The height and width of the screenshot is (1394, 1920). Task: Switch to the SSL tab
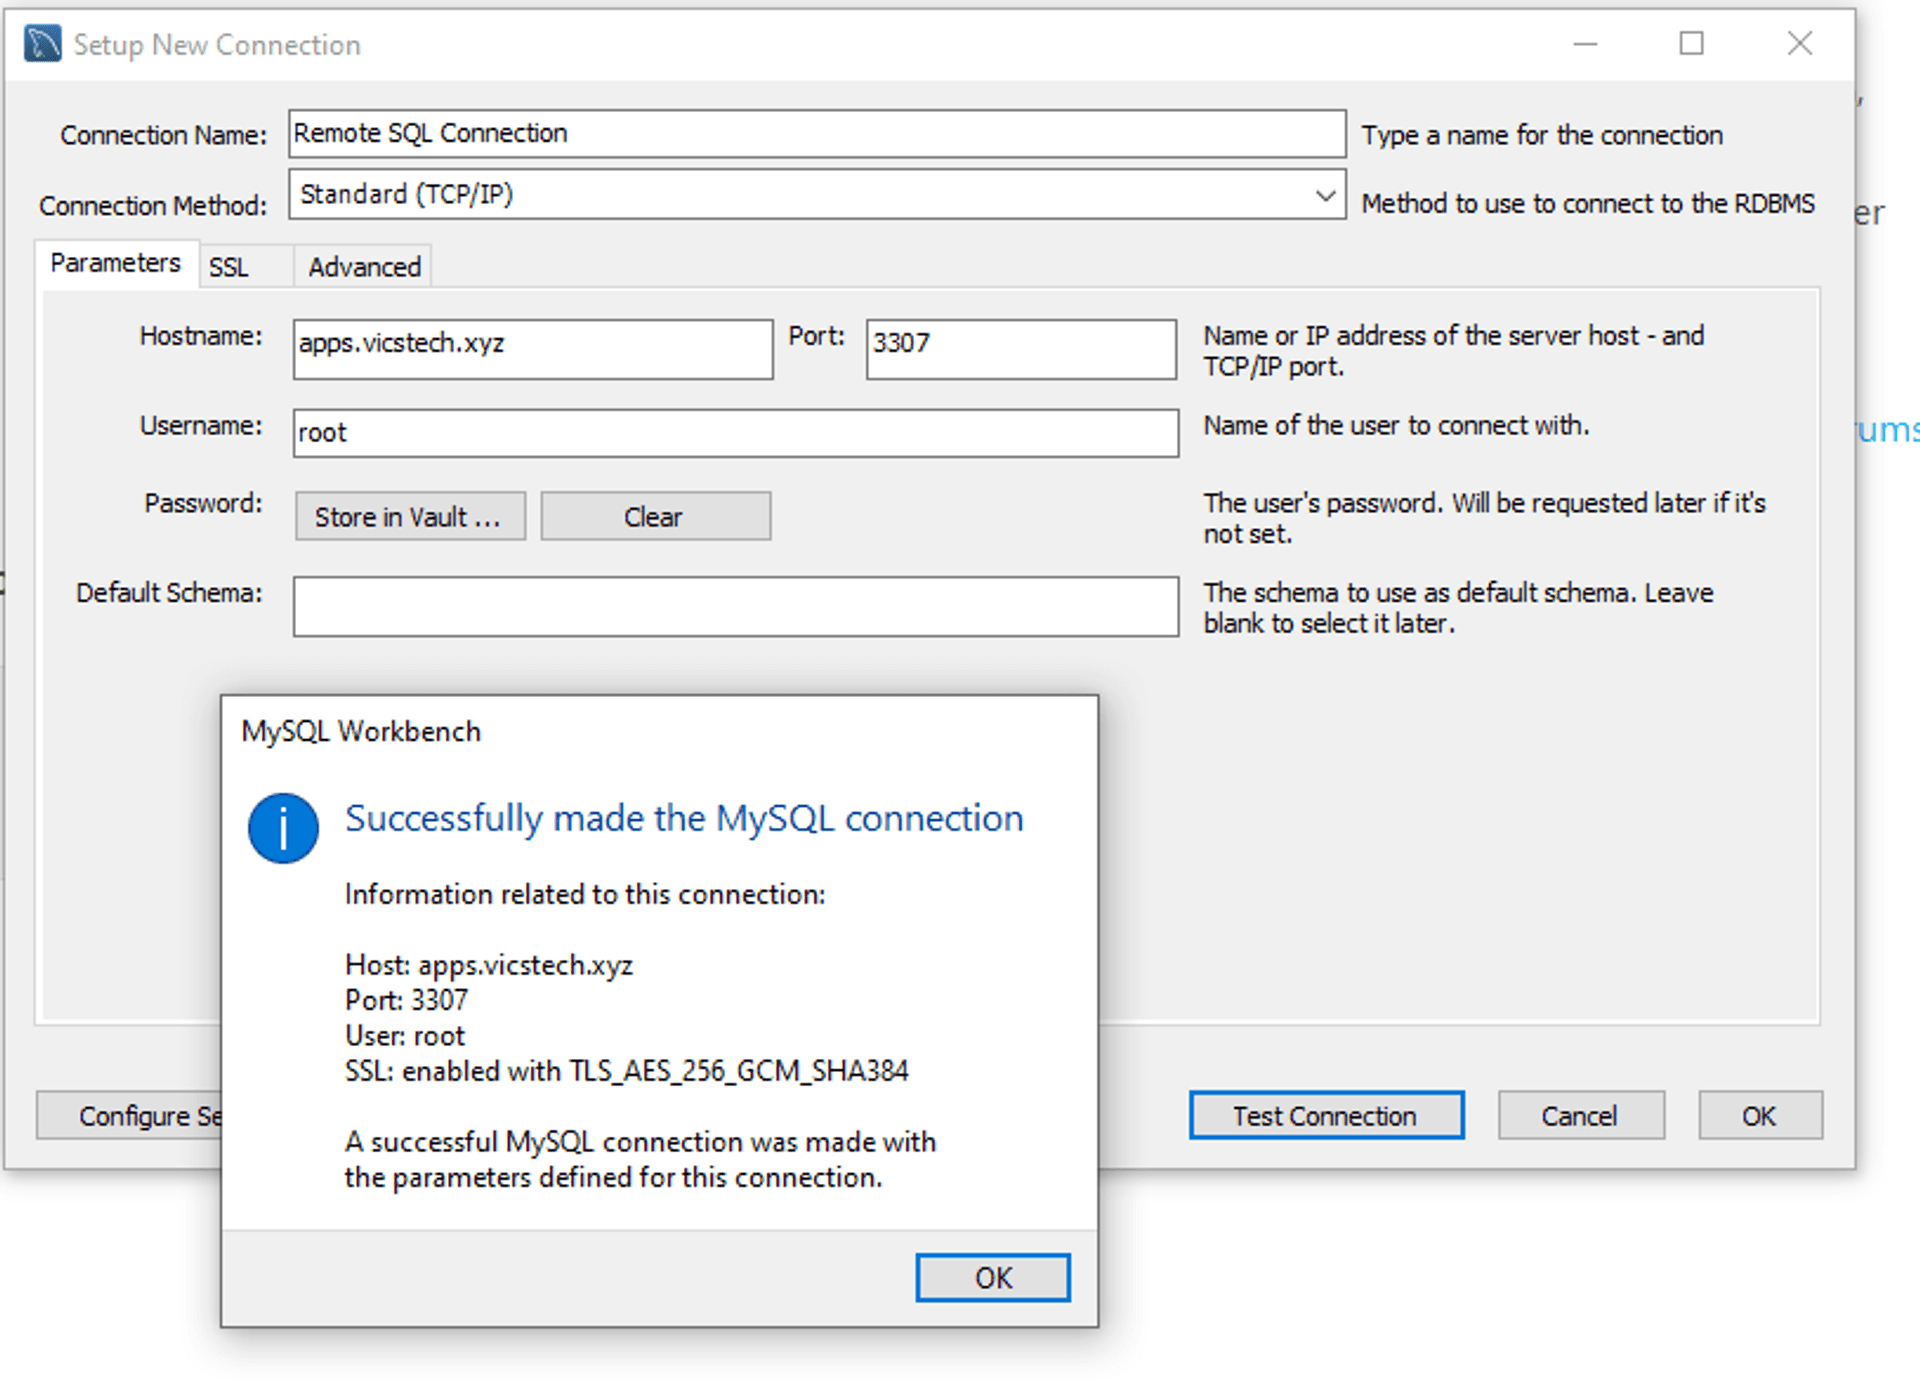click(x=229, y=267)
